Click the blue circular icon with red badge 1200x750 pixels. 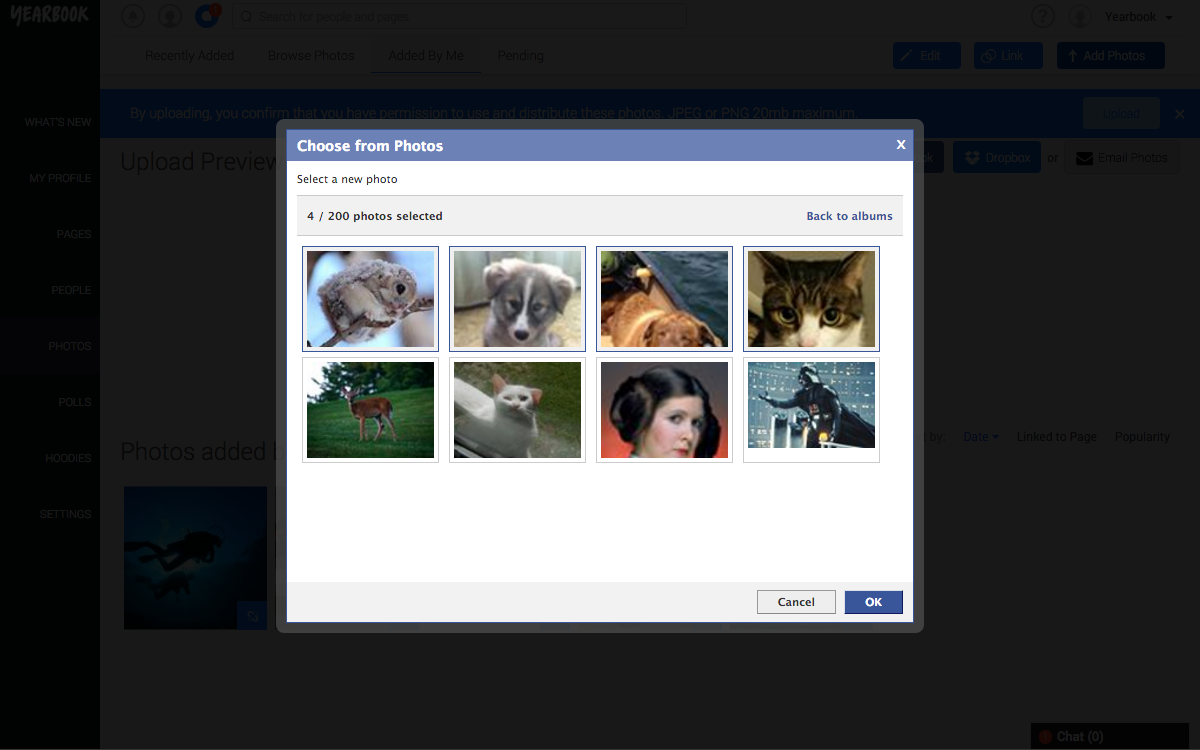pos(207,16)
